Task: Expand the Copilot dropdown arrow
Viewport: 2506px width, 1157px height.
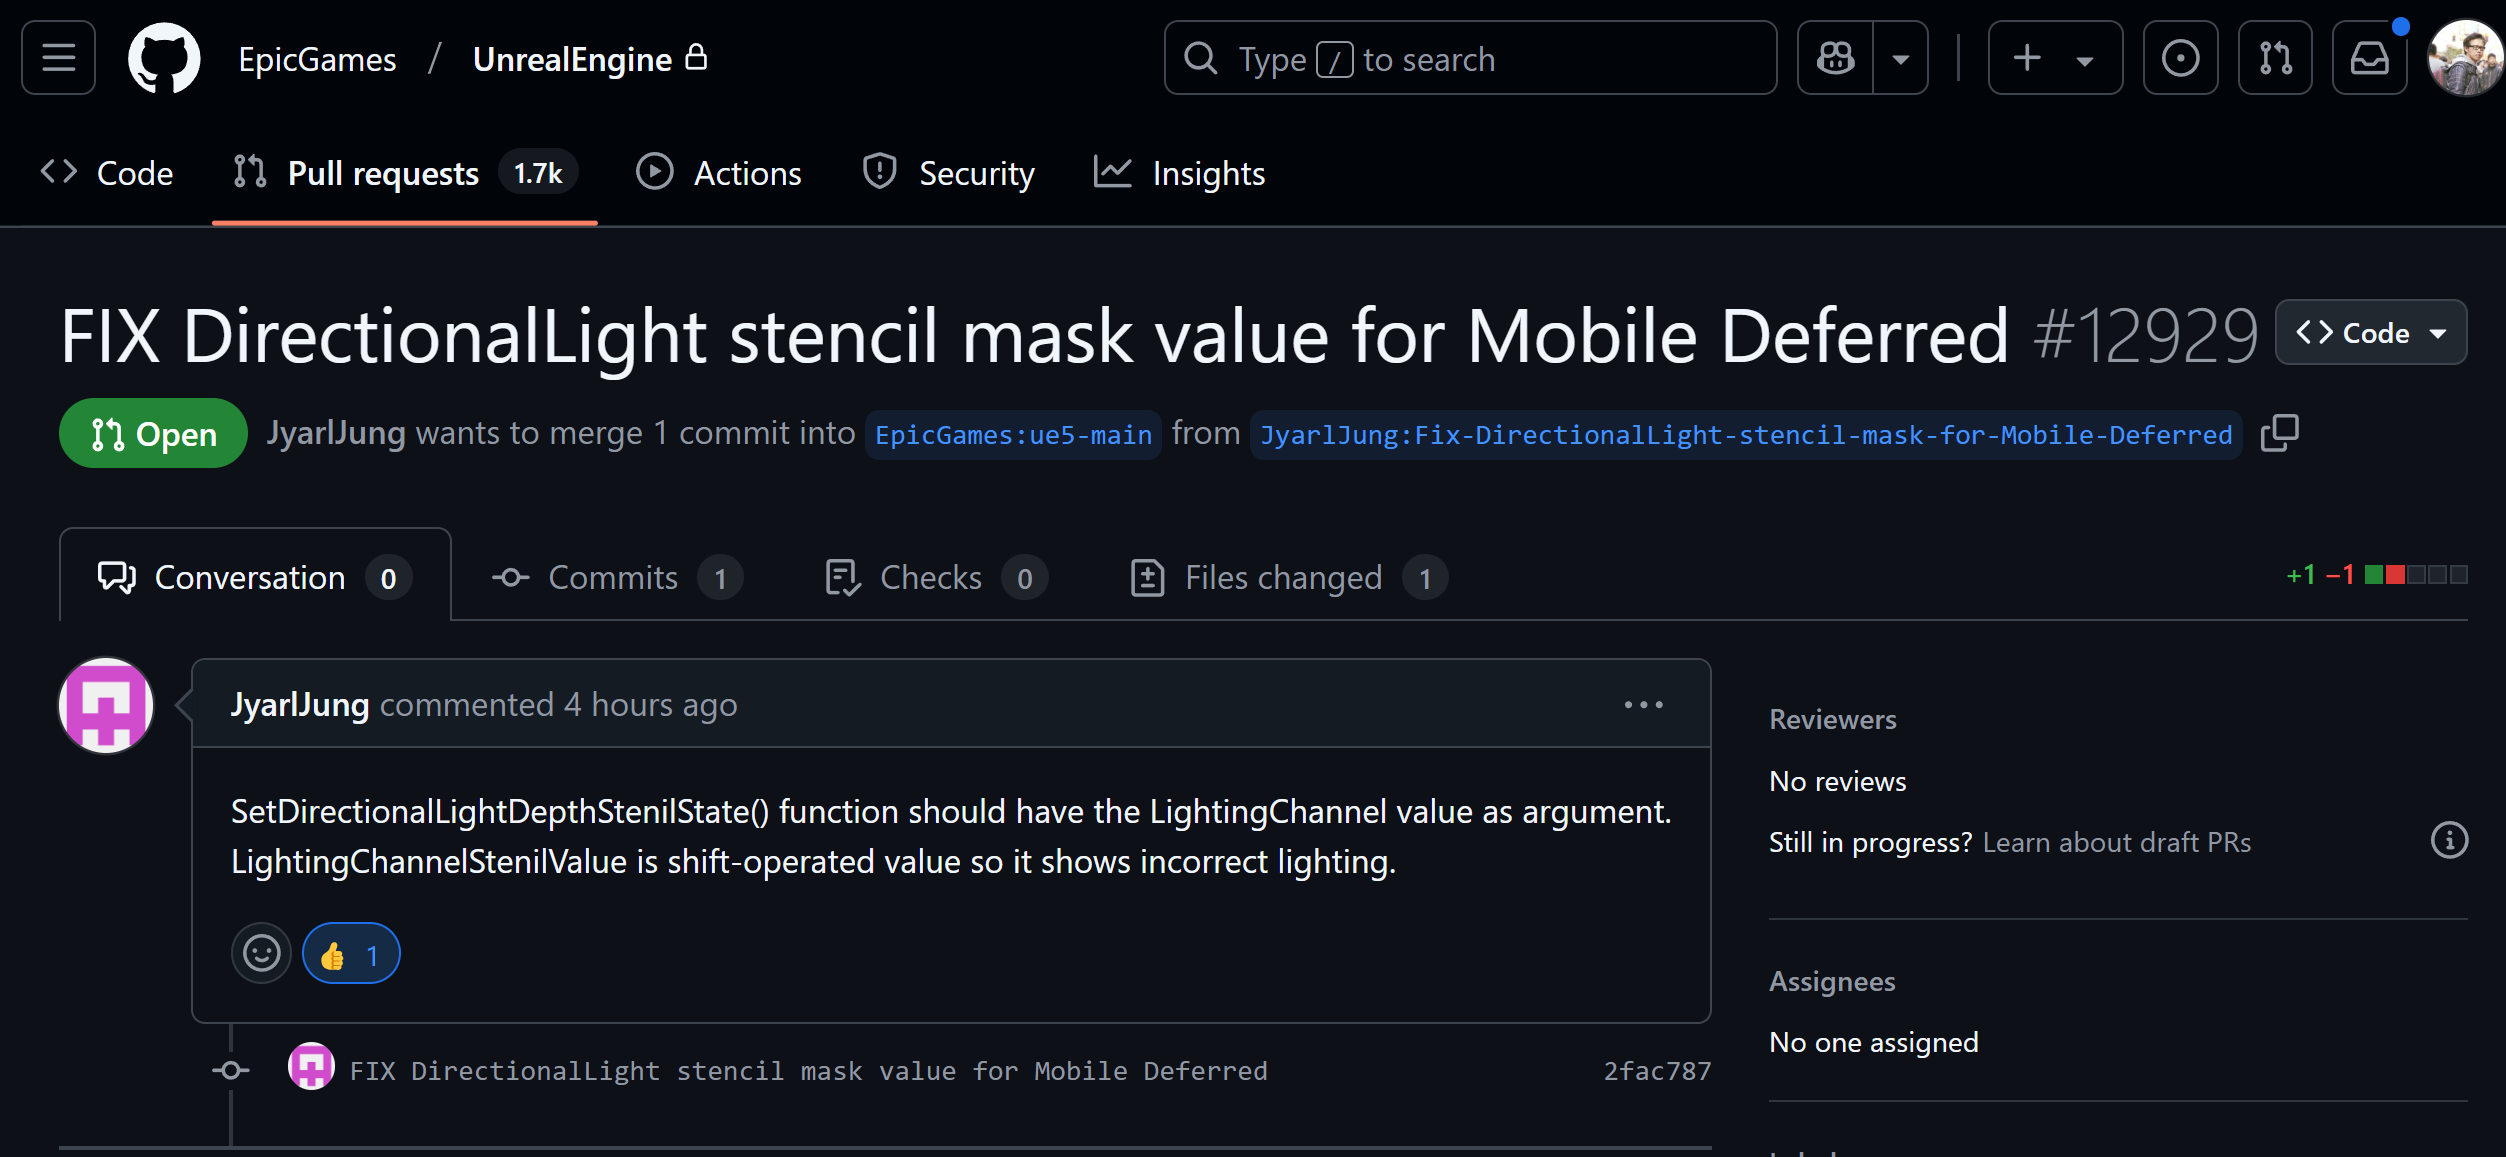Action: 1901,58
